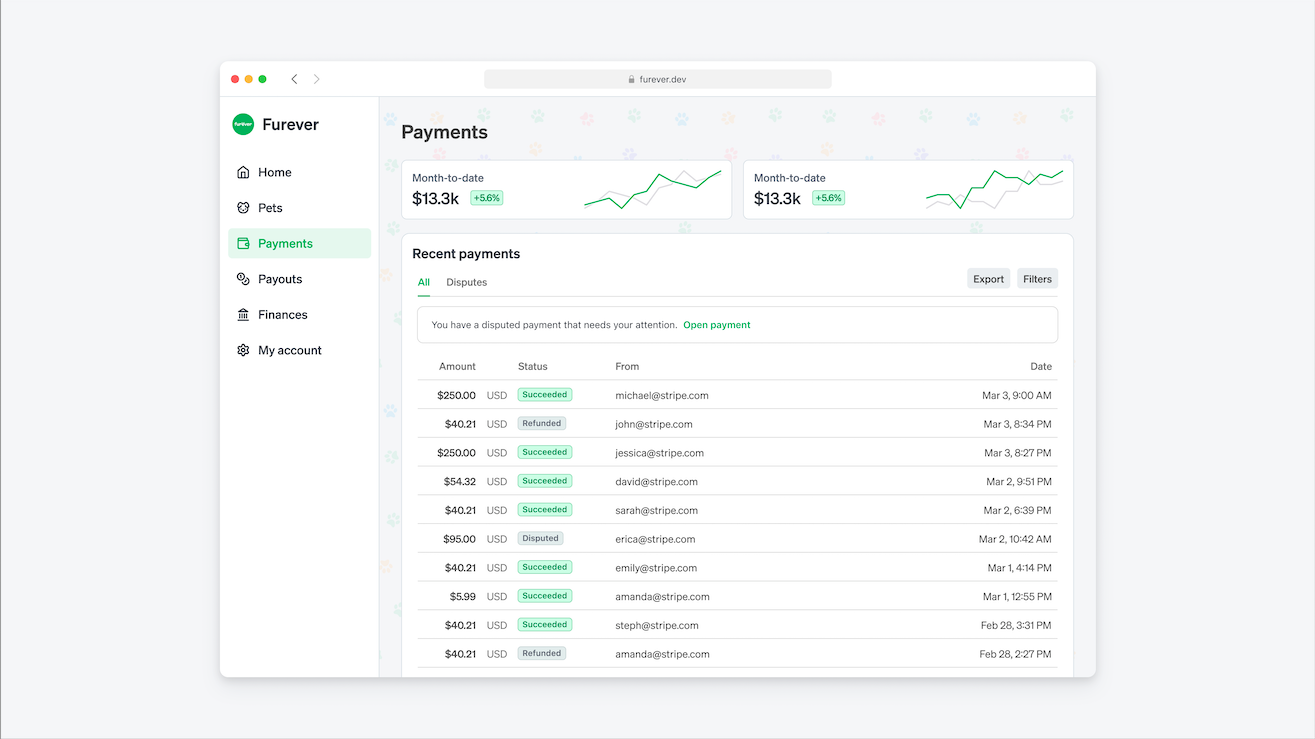Open the disputed payment via Open payment link
This screenshot has width=1315, height=739.
(x=716, y=324)
